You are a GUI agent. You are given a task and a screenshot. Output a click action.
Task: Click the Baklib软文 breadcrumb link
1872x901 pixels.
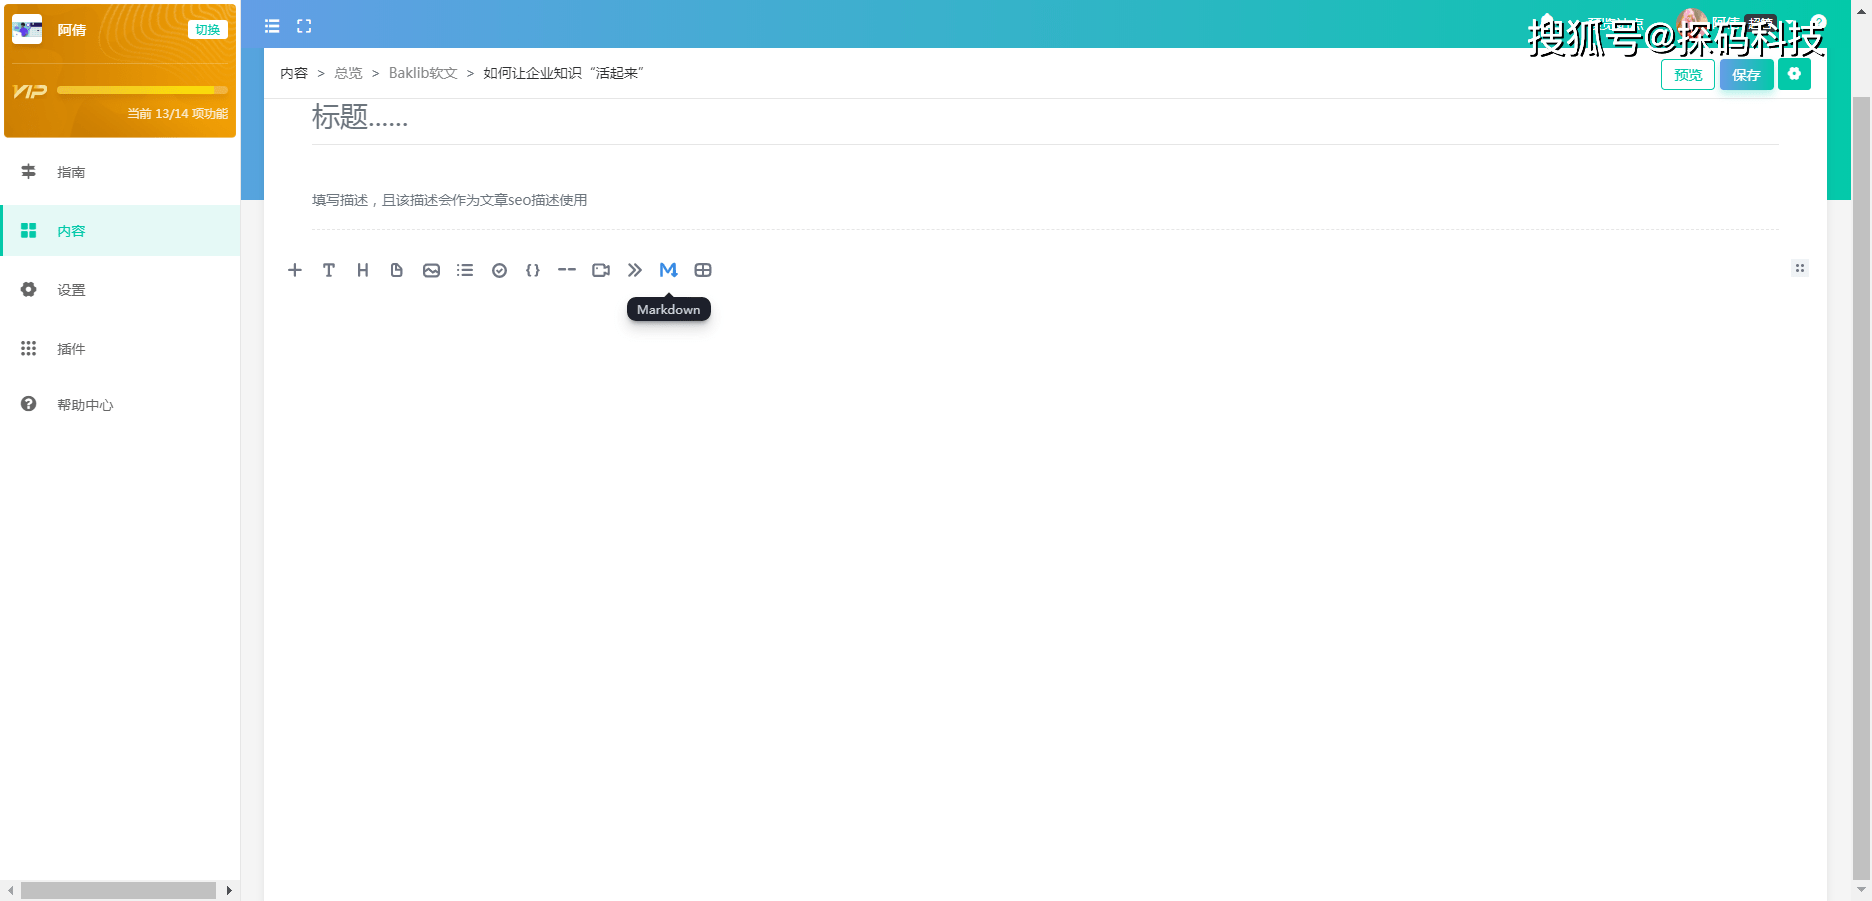[423, 73]
